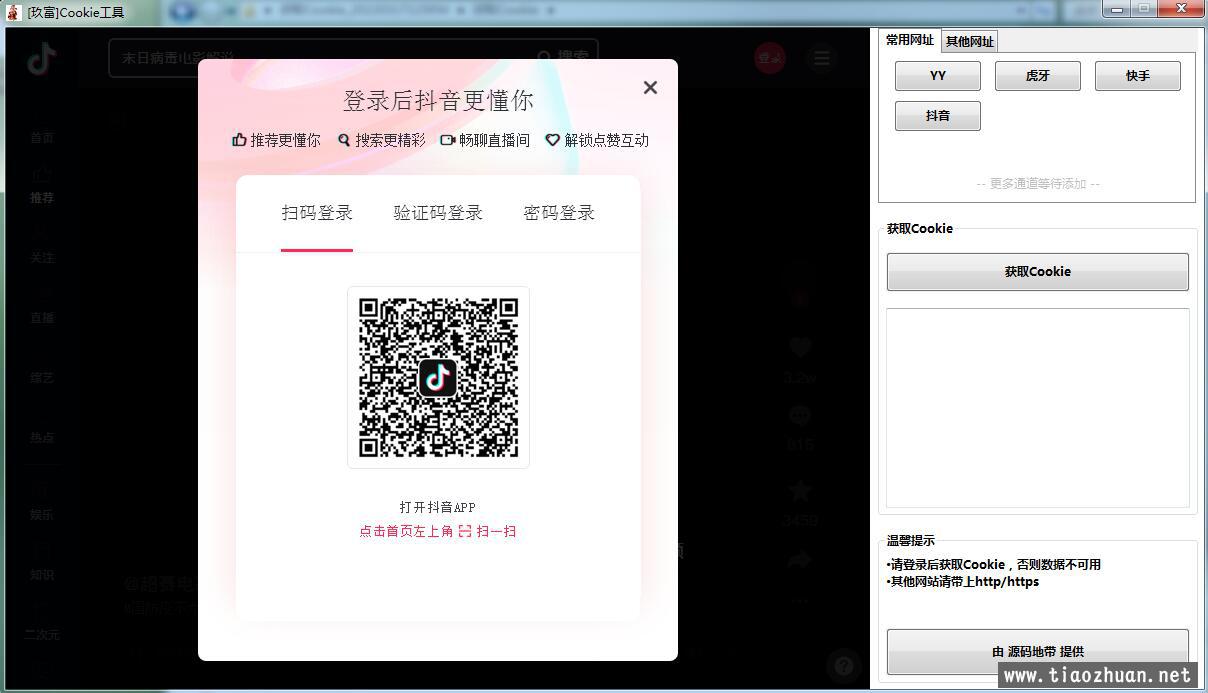1208x693 pixels.
Task: Click the camera icon beside 畅聊直播间
Action: click(x=448, y=140)
